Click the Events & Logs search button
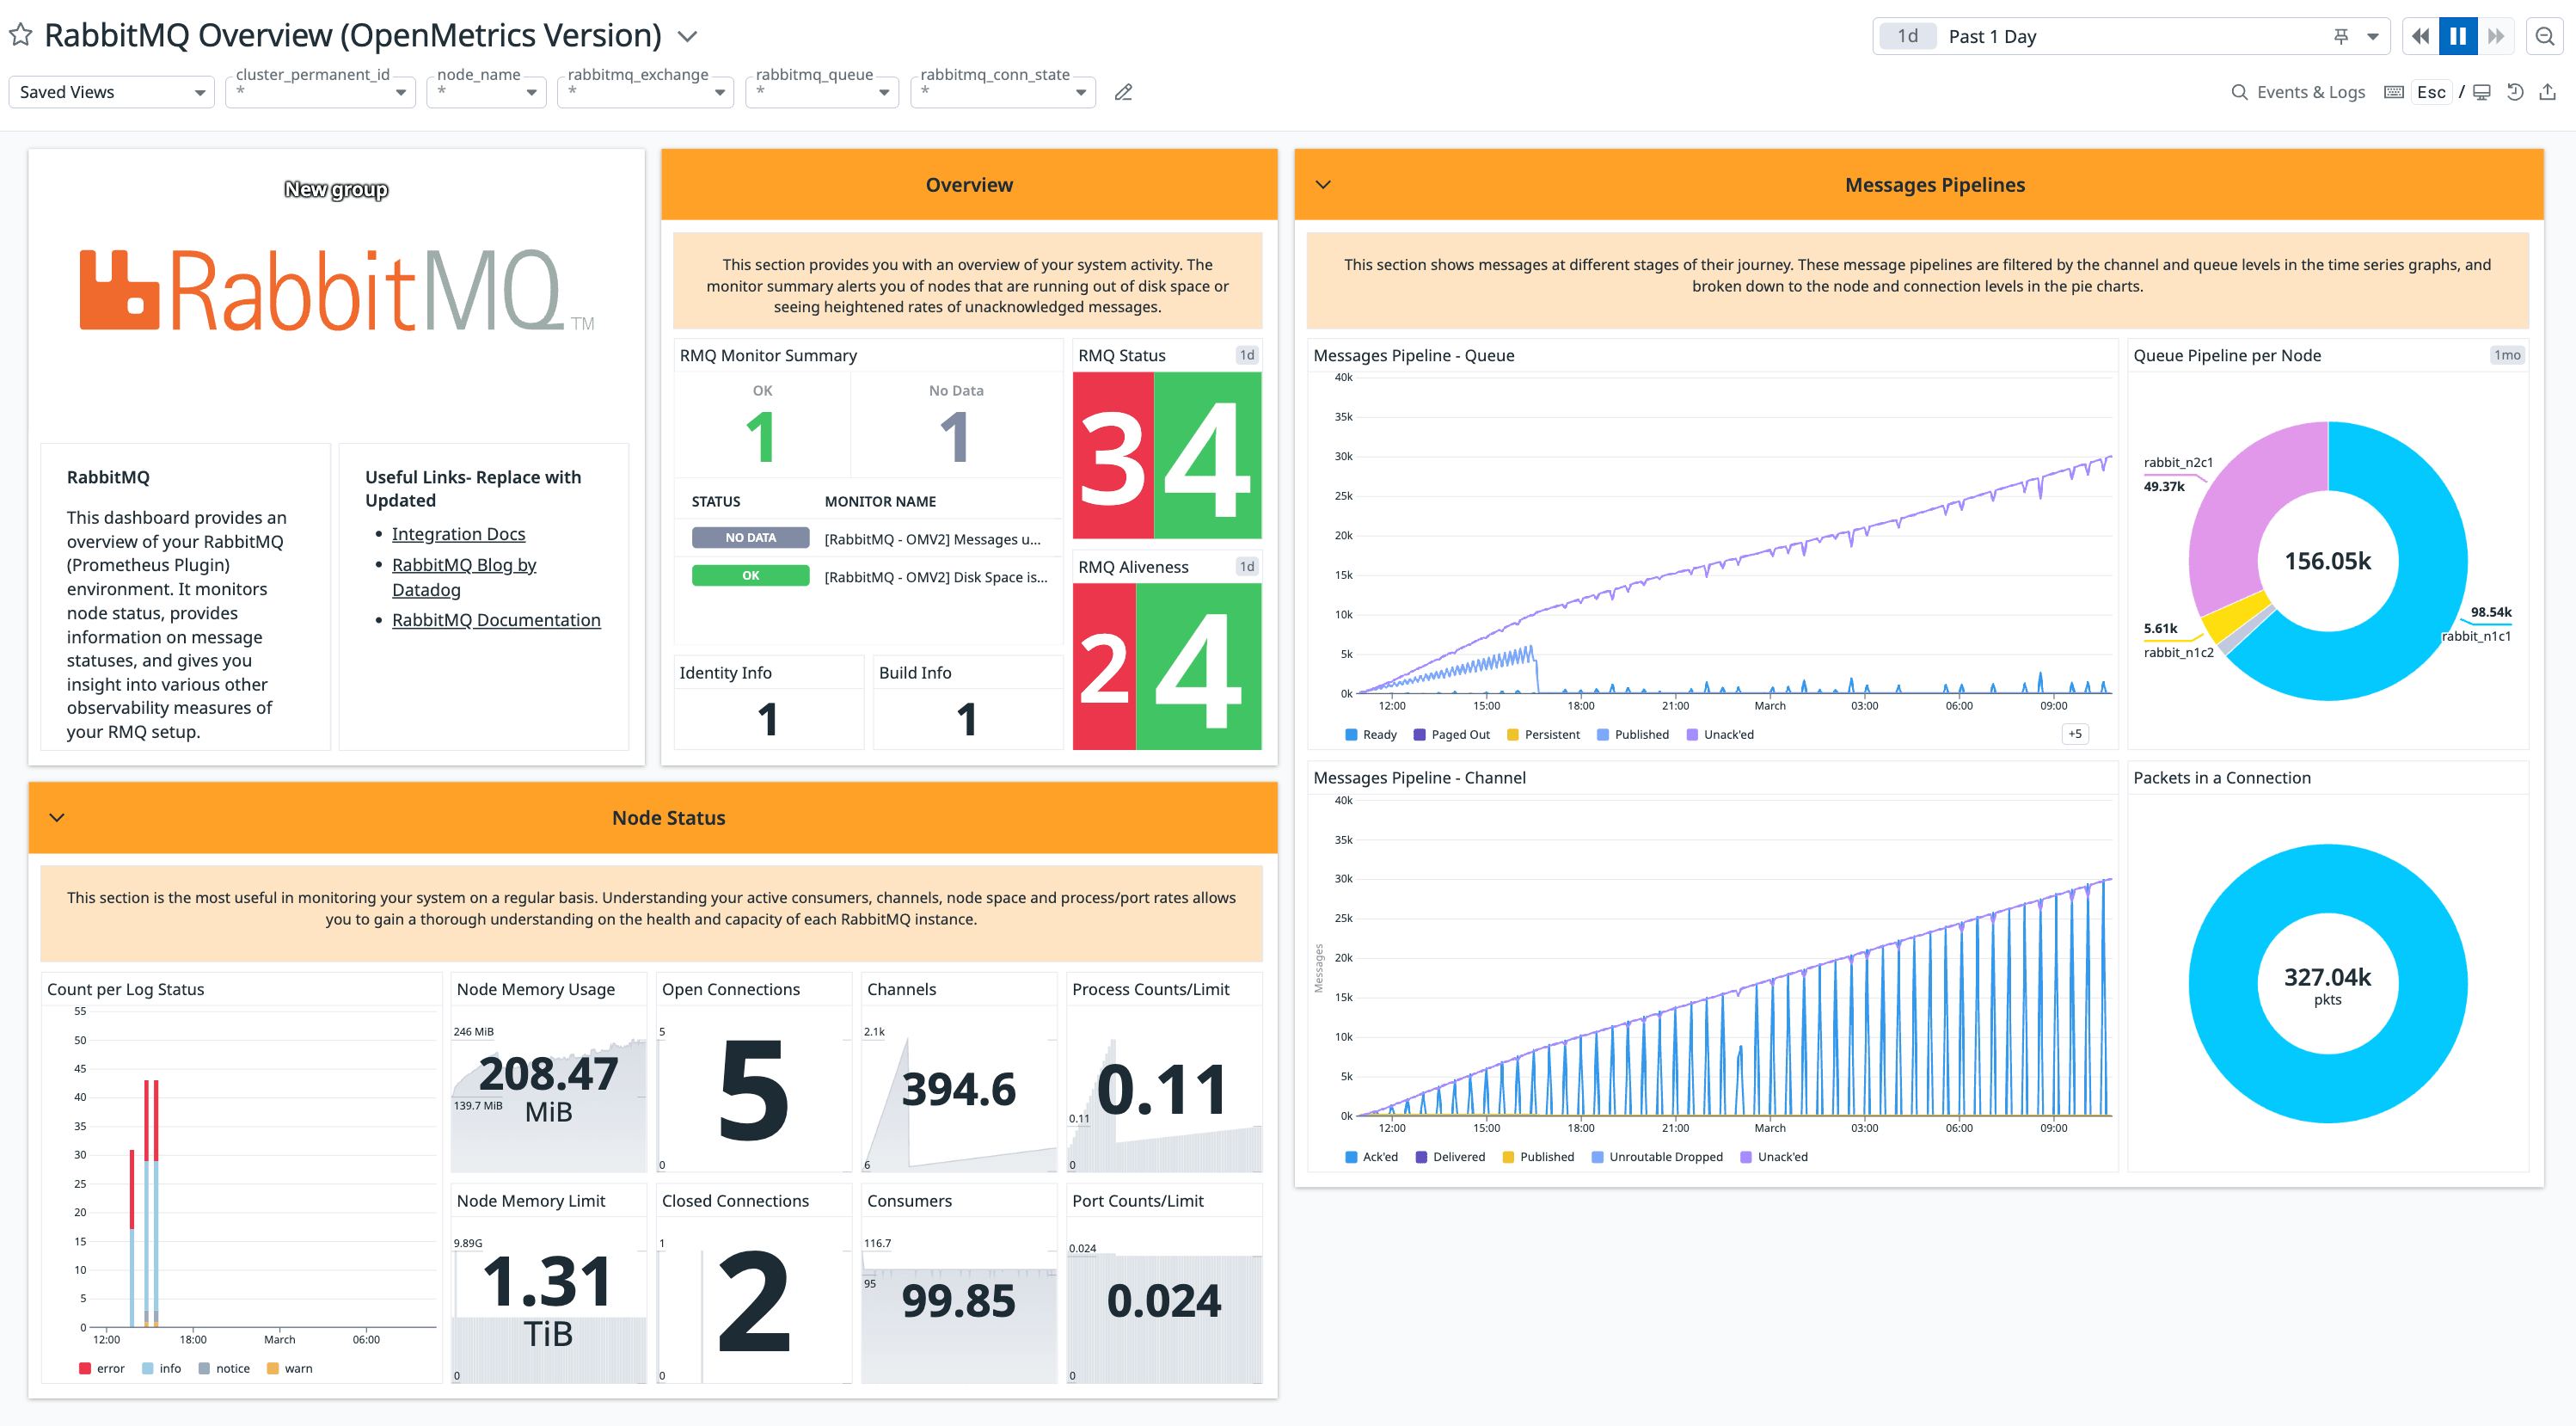 coord(2298,92)
